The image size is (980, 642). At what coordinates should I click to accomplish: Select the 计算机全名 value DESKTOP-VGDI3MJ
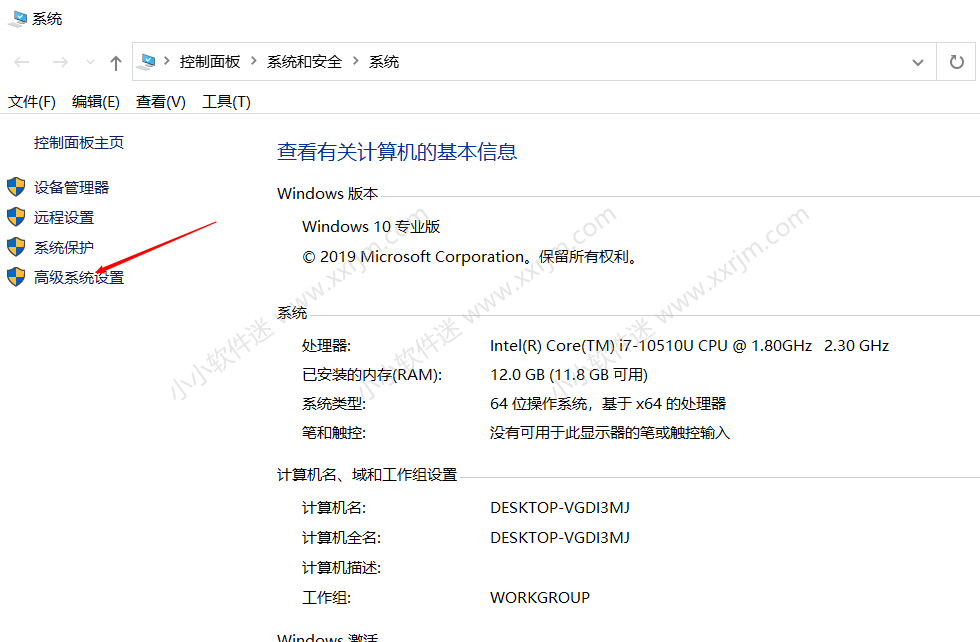[560, 538]
